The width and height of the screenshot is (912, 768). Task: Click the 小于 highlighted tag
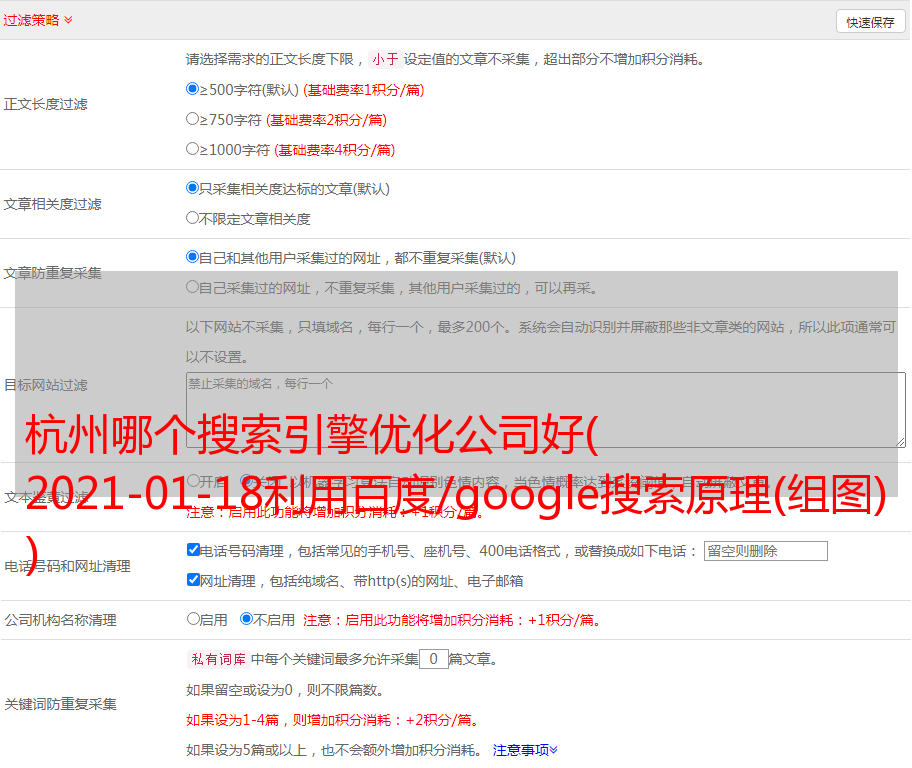click(385, 59)
